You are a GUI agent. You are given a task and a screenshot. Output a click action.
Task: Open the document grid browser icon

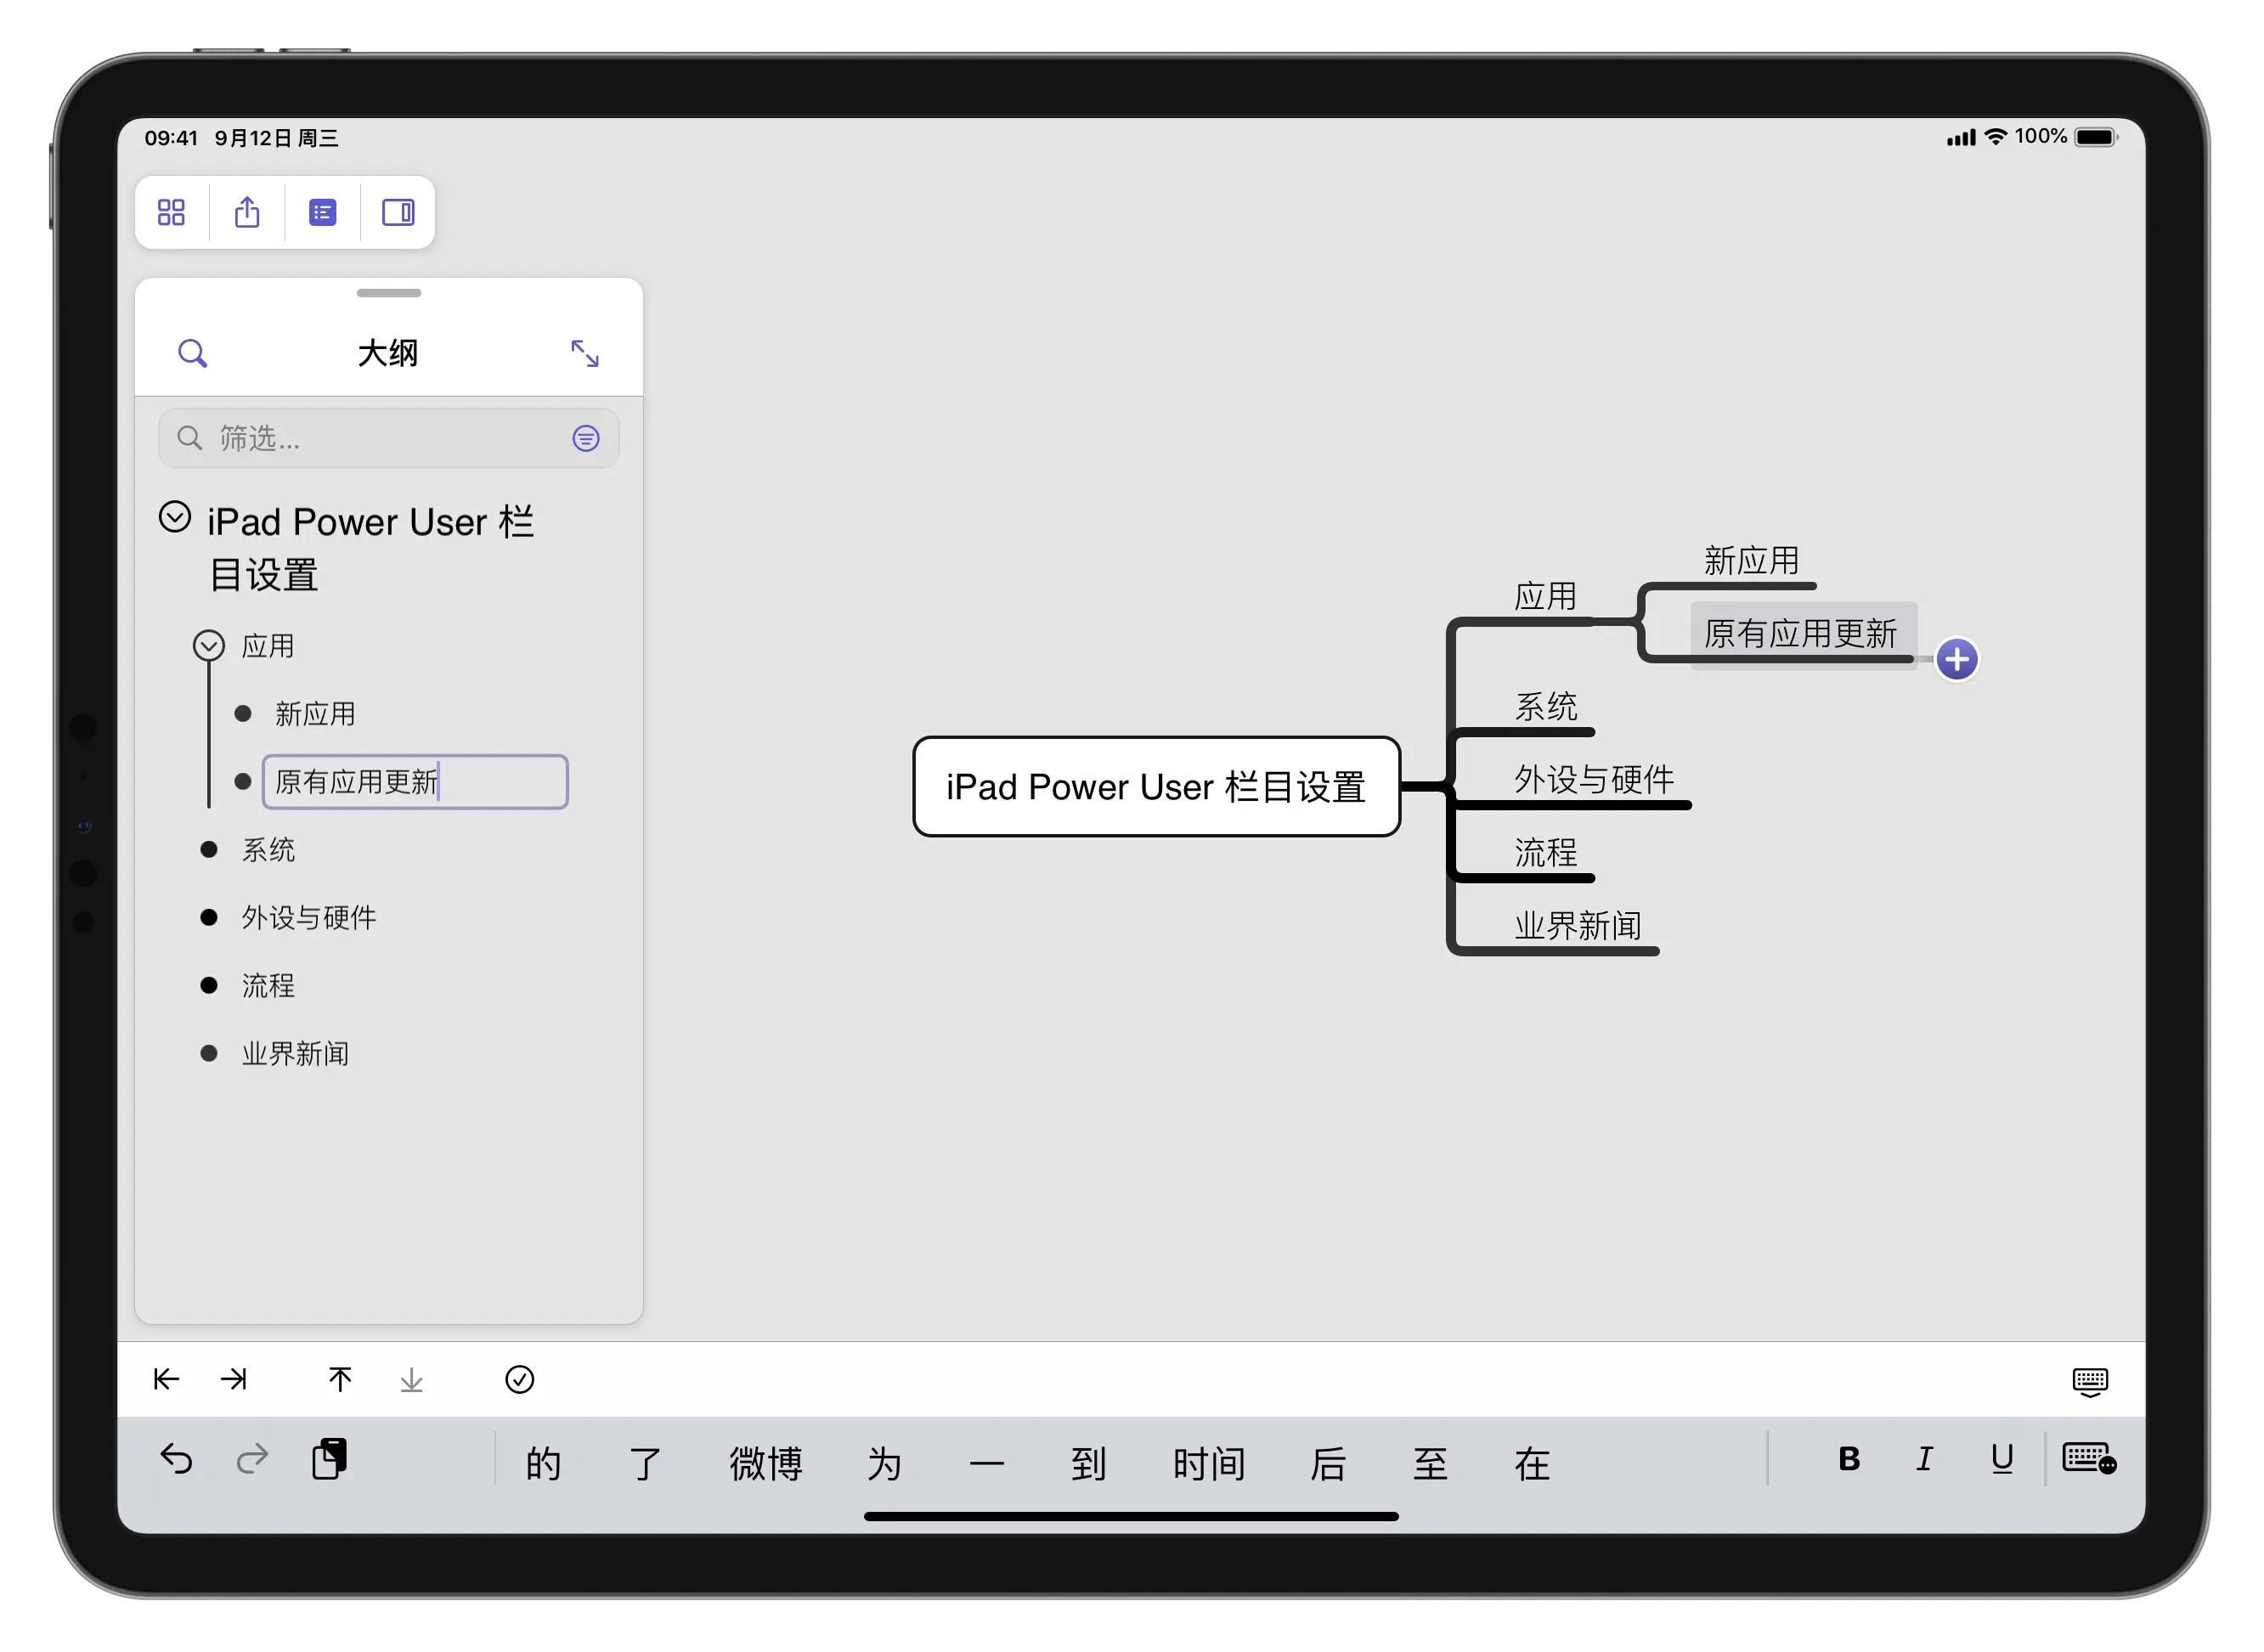click(171, 212)
